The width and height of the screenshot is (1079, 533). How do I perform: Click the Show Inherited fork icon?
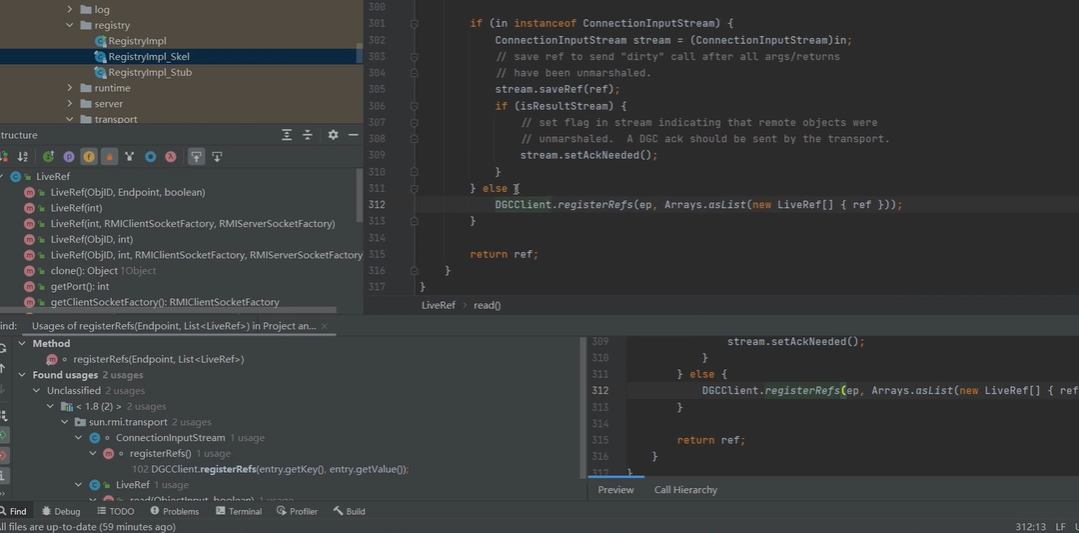(129, 157)
